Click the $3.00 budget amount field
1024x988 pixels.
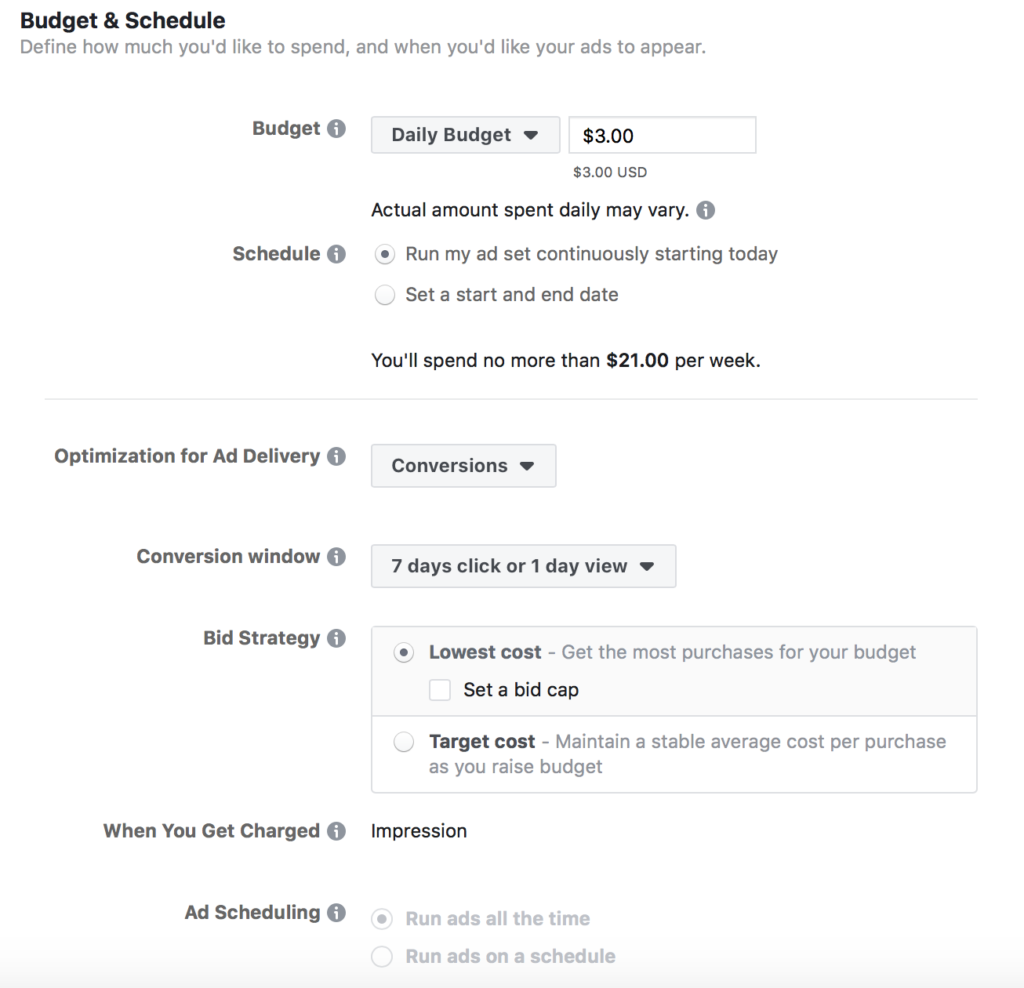(662, 136)
